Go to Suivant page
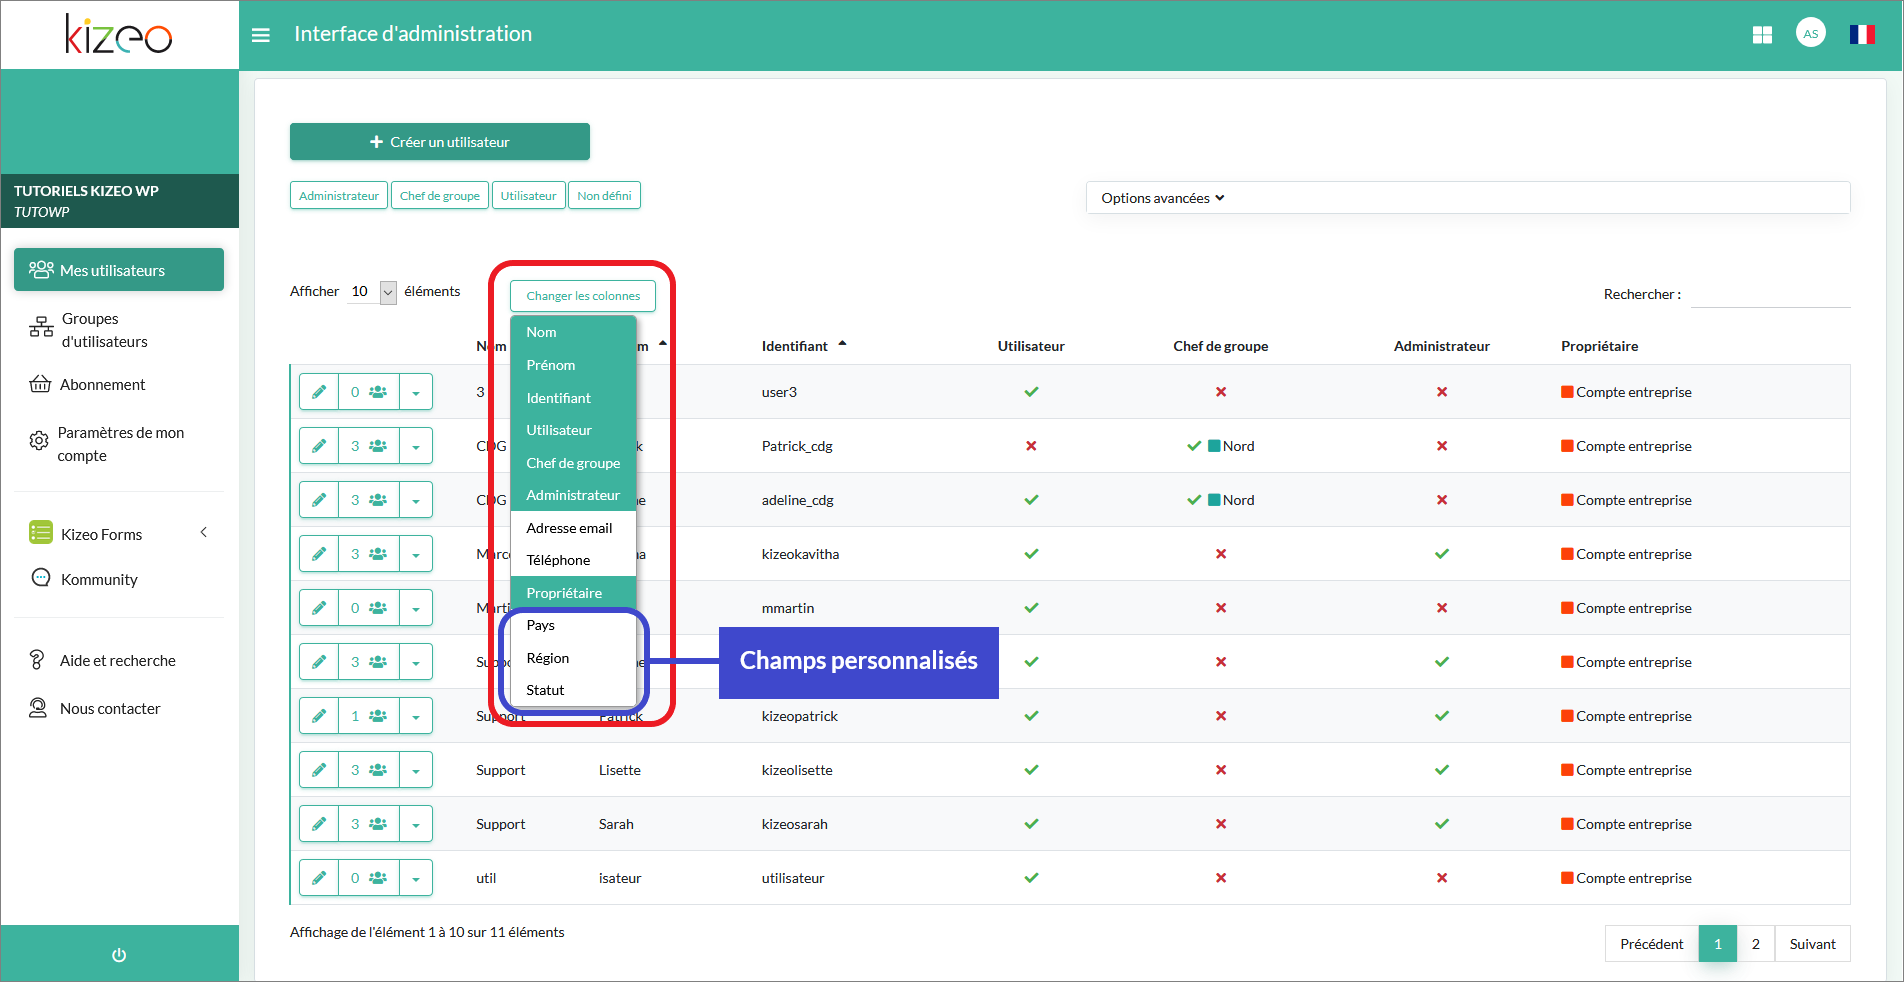The image size is (1904, 982). click(1813, 944)
